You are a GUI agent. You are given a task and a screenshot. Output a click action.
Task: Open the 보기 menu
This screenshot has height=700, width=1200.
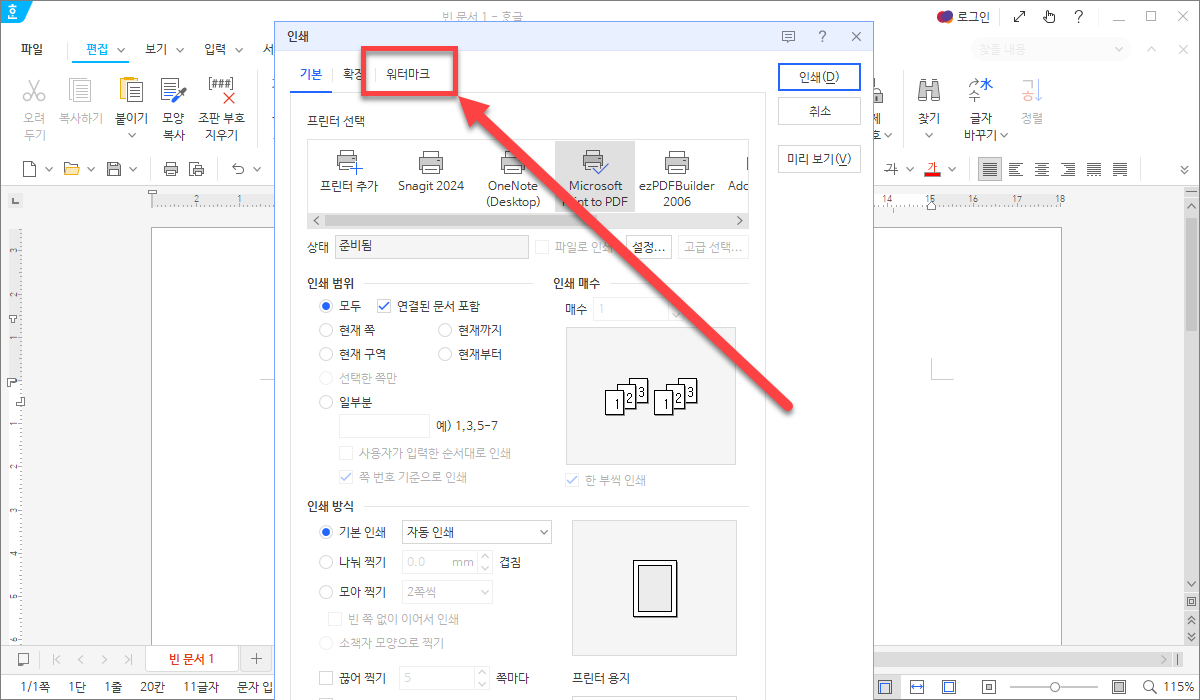(x=156, y=49)
